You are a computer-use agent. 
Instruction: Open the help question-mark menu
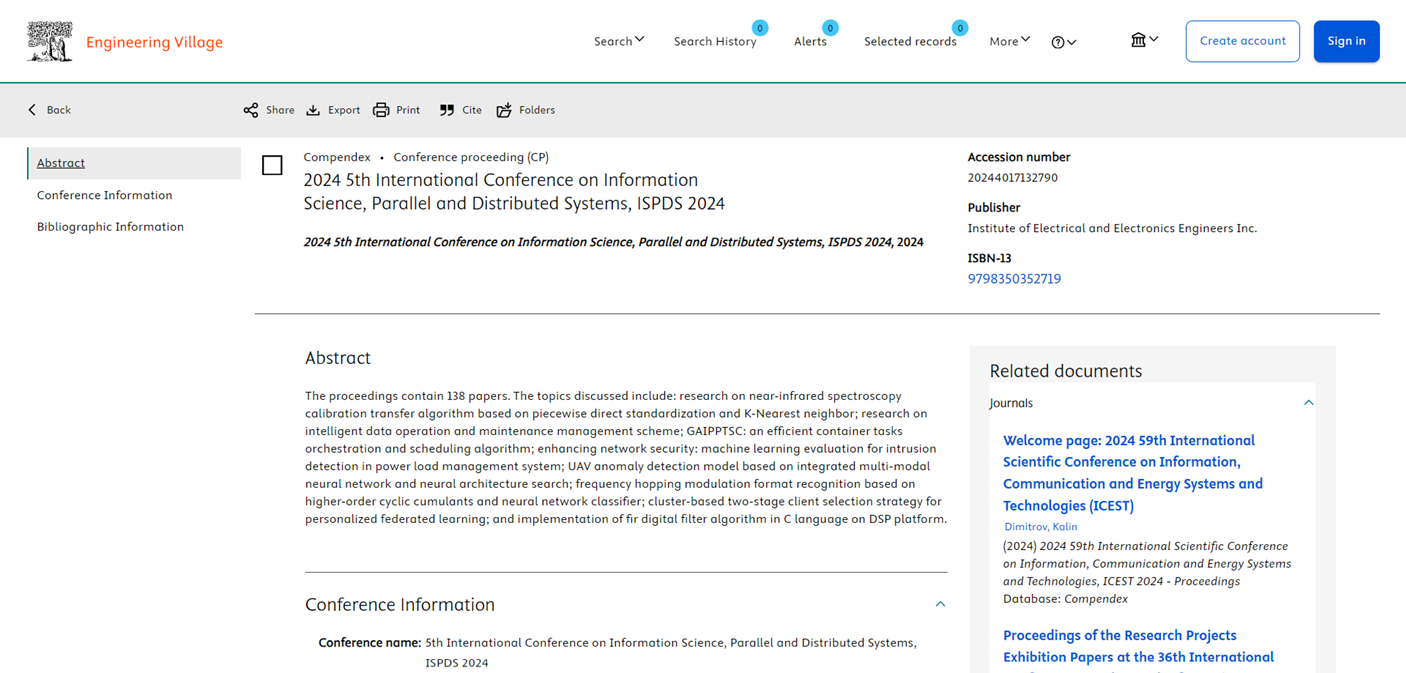[x=1064, y=42]
